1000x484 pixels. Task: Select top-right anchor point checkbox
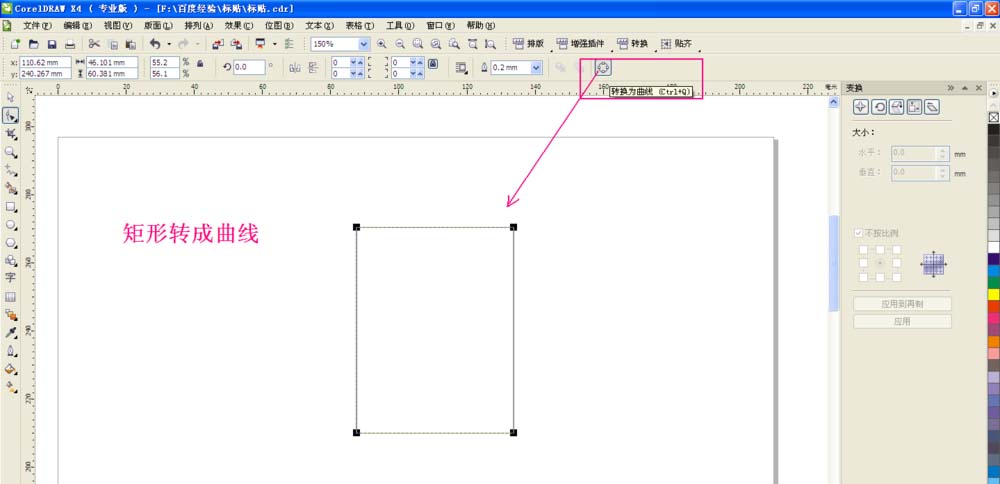coord(897,249)
